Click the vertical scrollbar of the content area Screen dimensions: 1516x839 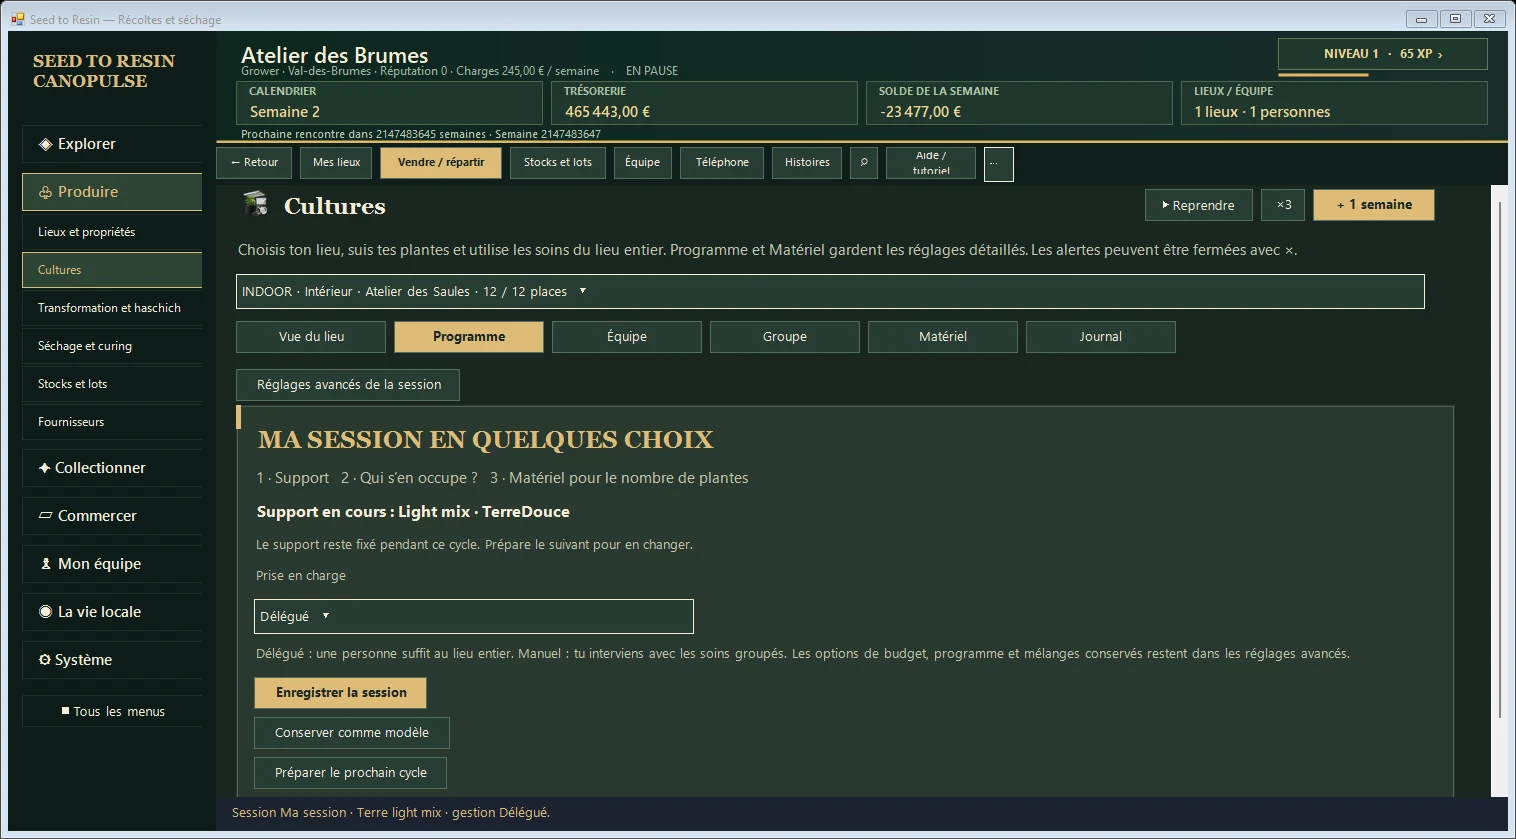[1499, 460]
